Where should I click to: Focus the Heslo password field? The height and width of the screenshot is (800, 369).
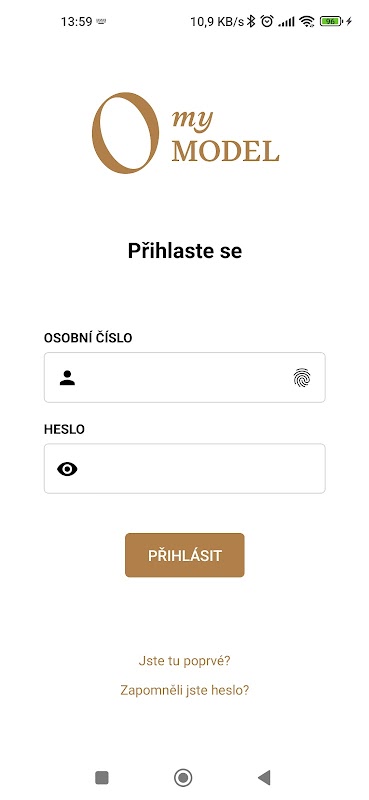pyautogui.click(x=185, y=468)
